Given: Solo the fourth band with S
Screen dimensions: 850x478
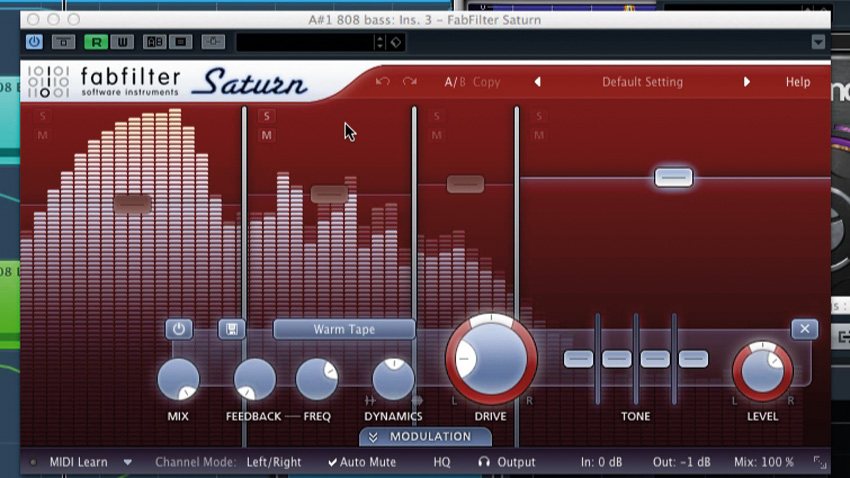Looking at the screenshot, I should [x=538, y=116].
